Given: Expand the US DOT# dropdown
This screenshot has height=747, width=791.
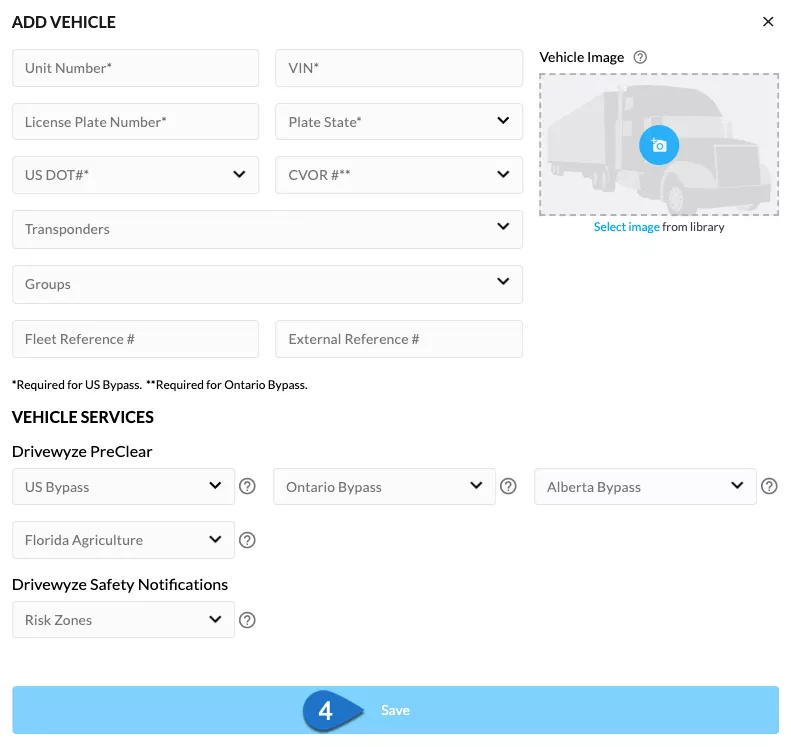Looking at the screenshot, I should coord(135,175).
